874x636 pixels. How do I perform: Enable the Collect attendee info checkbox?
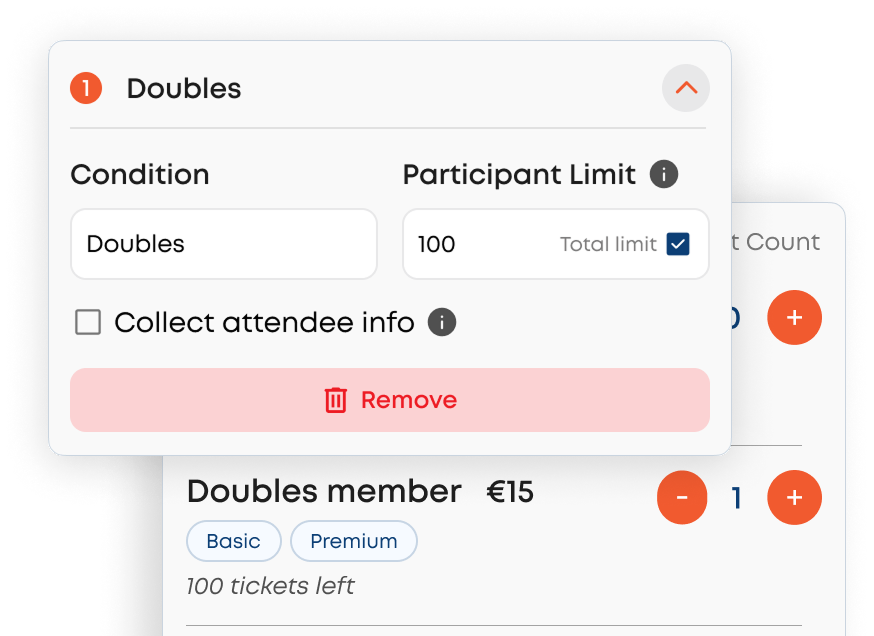[88, 323]
